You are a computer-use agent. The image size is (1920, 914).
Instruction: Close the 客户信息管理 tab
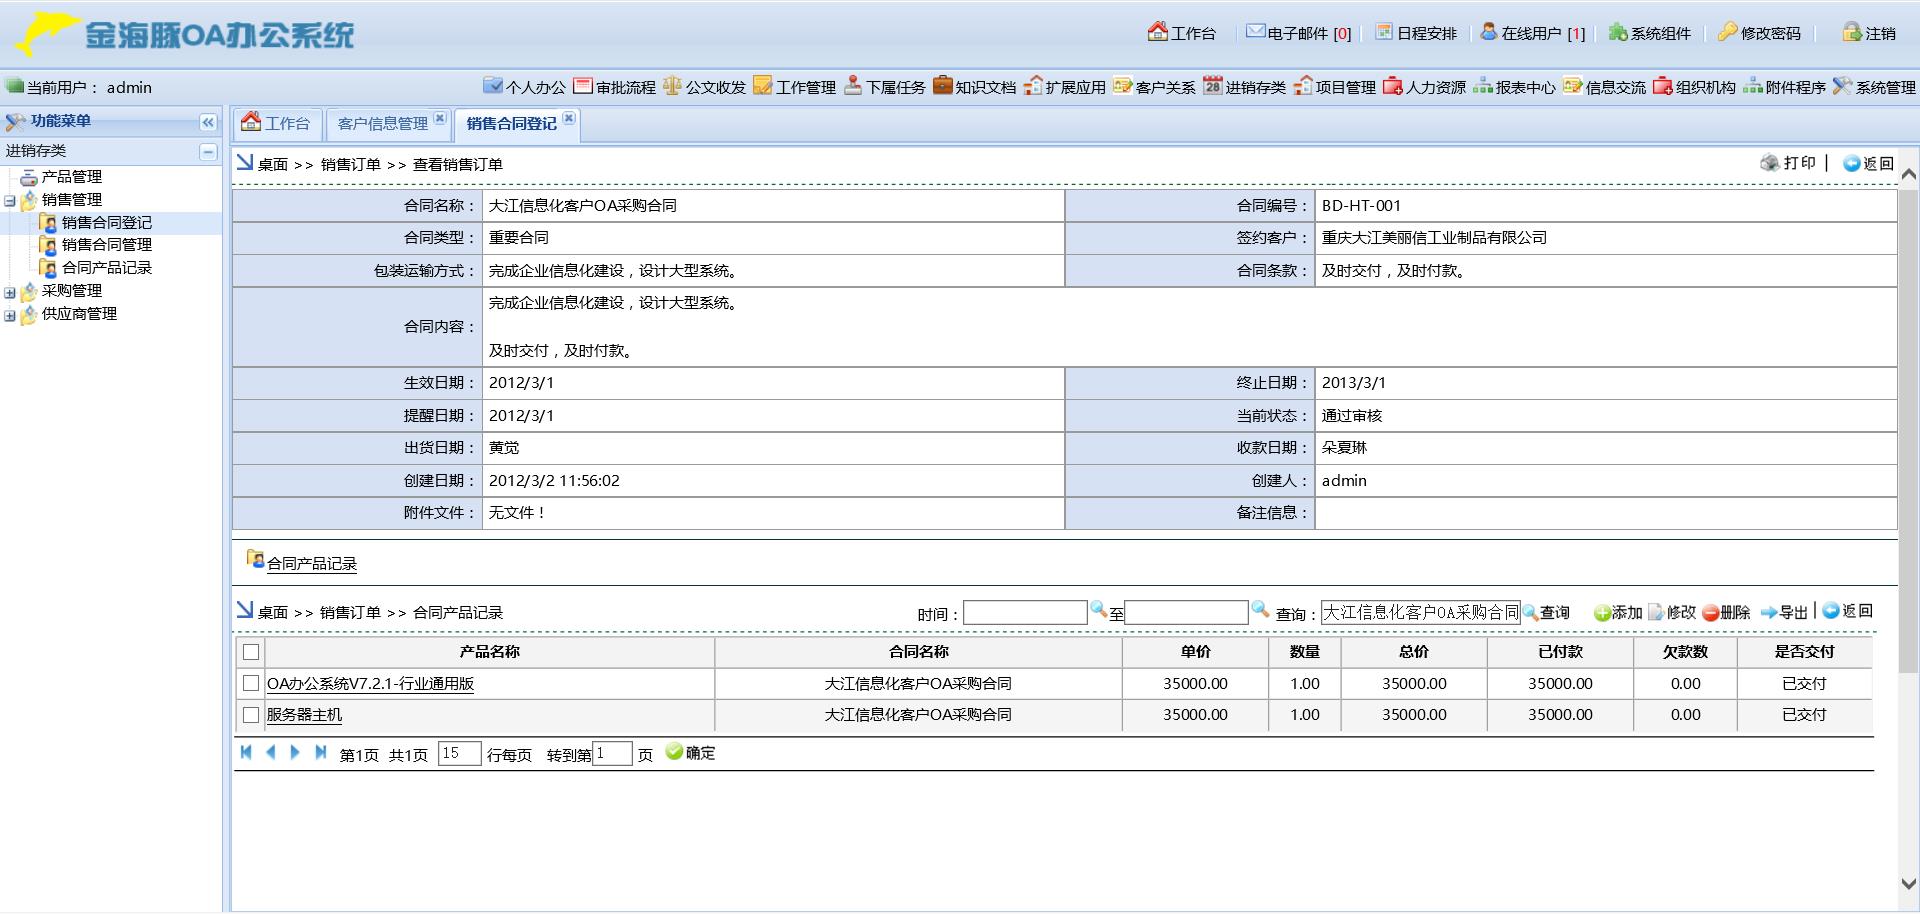[440, 118]
